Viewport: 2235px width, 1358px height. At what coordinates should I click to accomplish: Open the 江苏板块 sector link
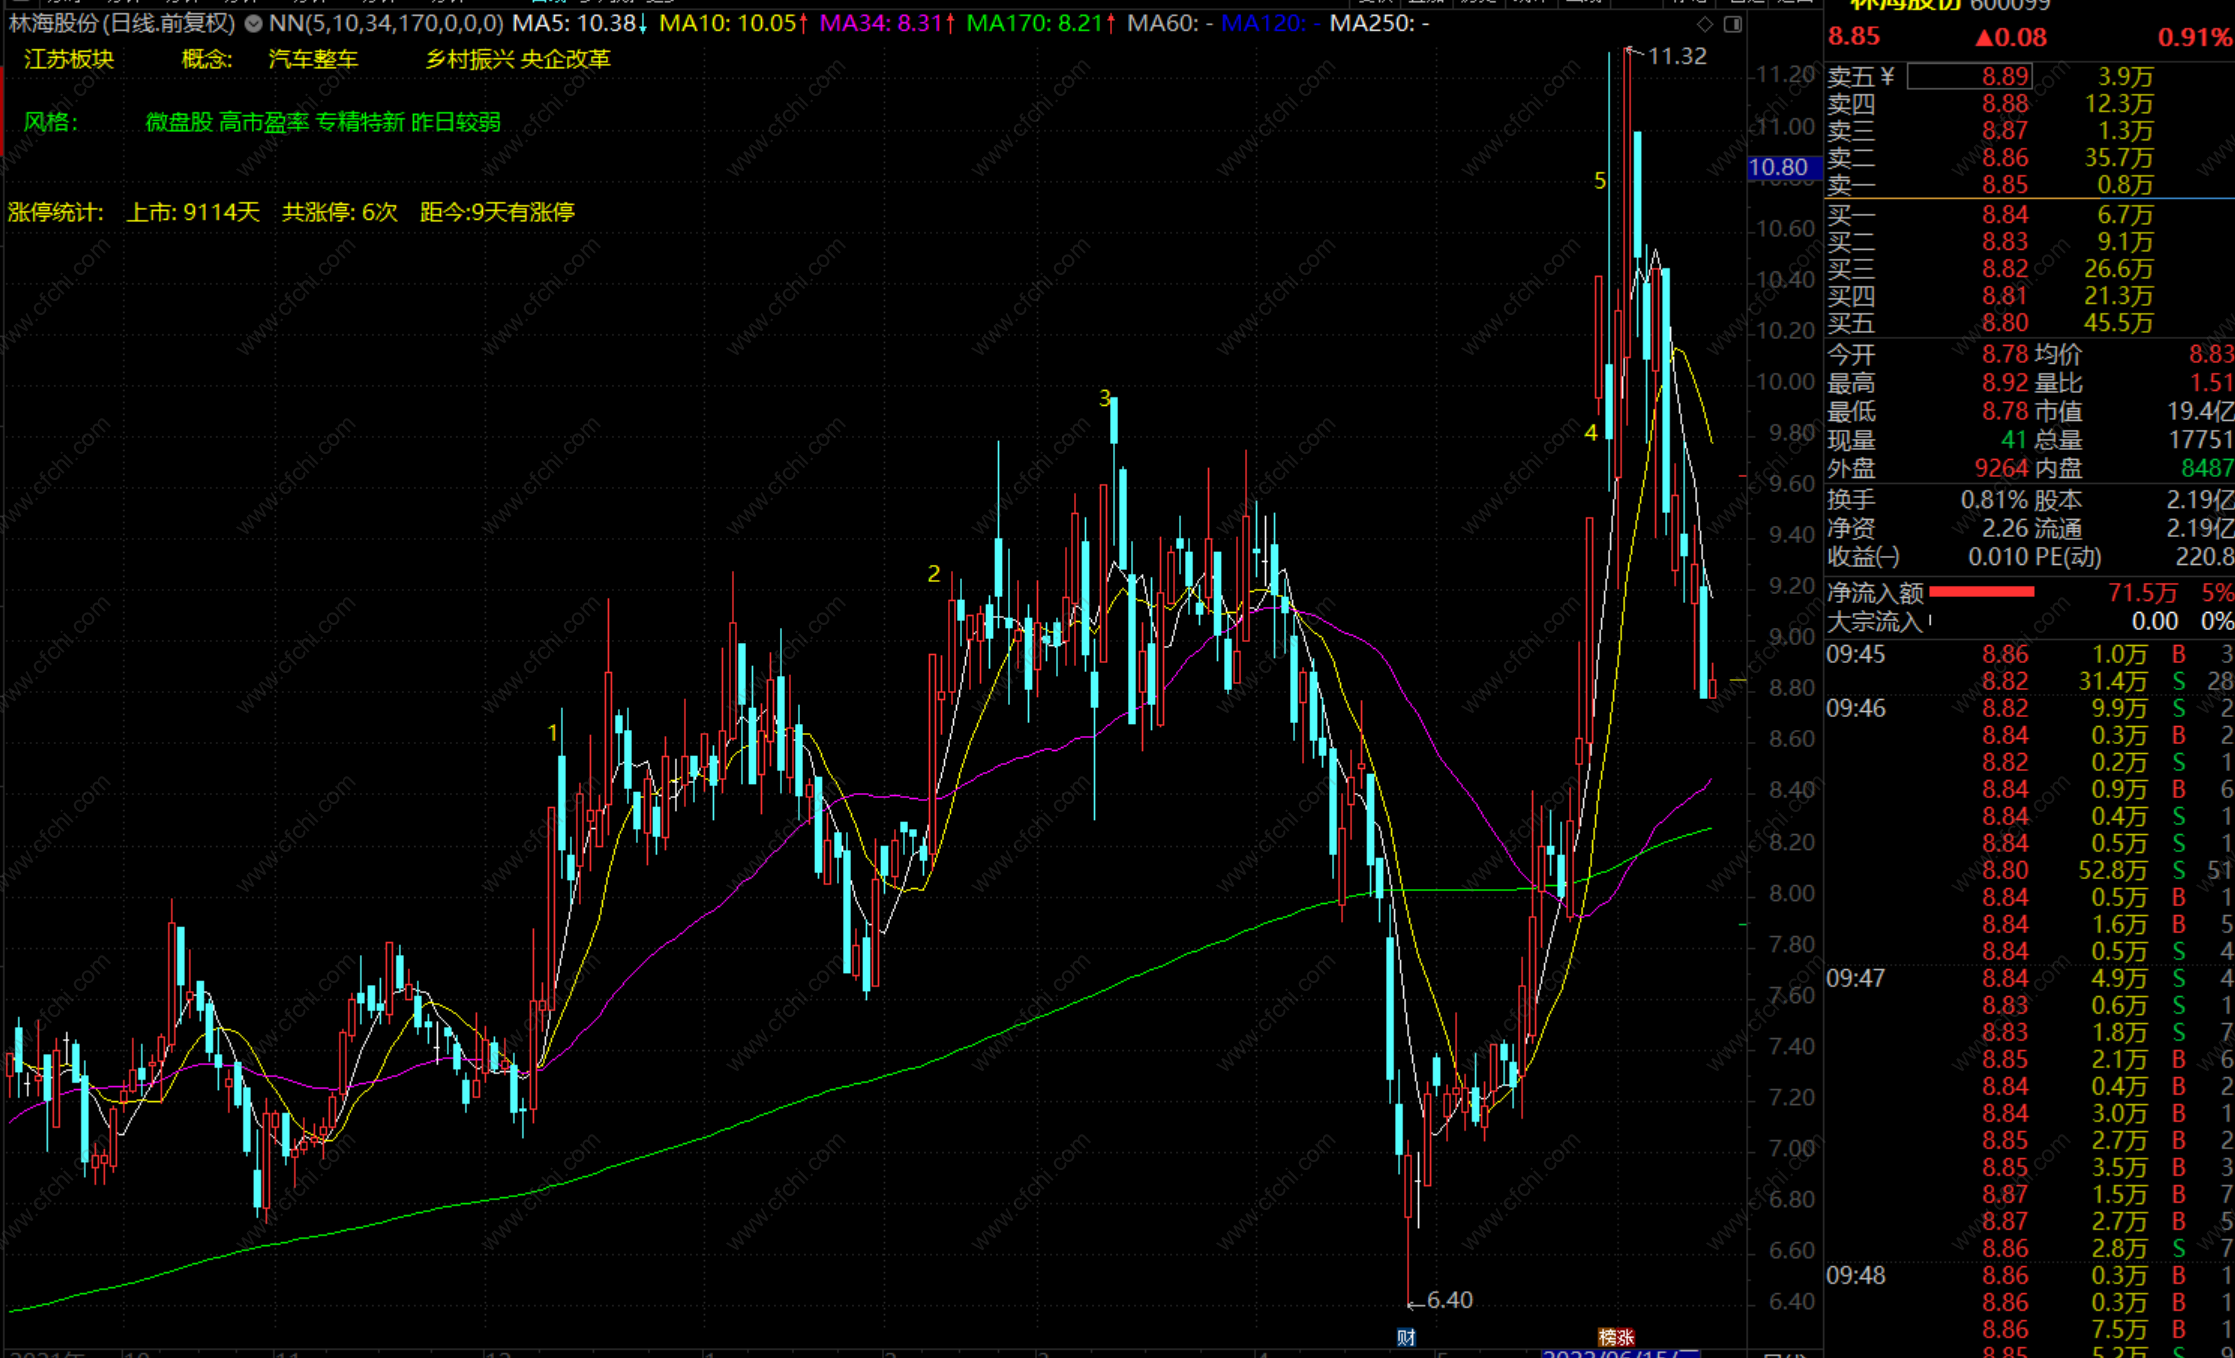click(69, 59)
